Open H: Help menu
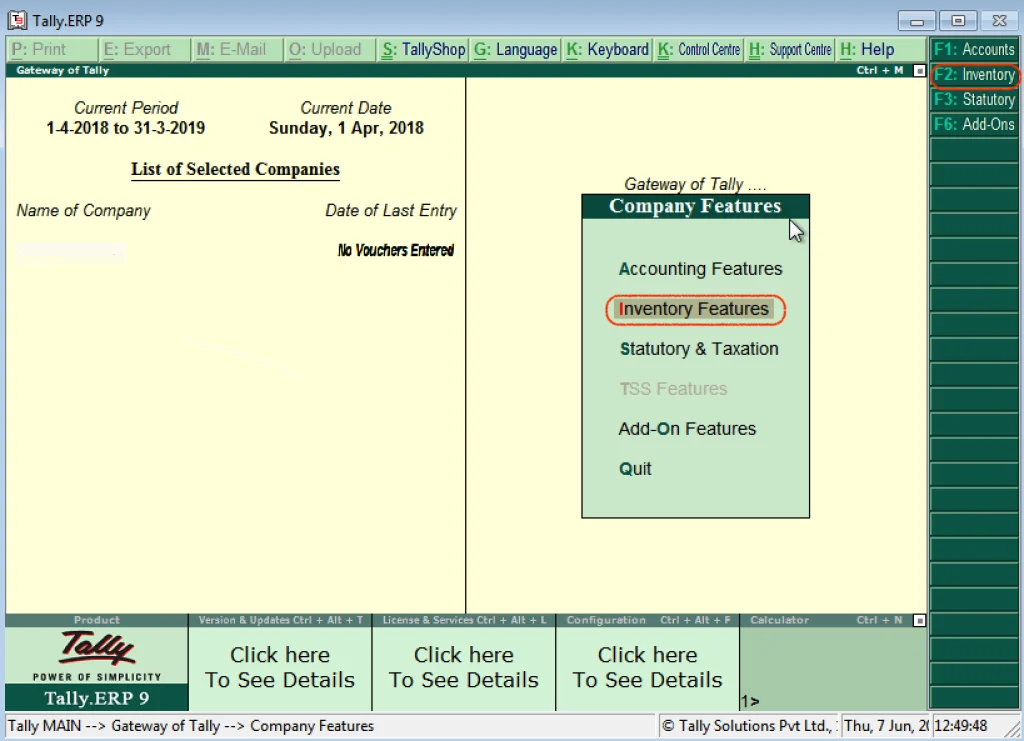Image resolution: width=1024 pixels, height=741 pixels. coord(882,50)
